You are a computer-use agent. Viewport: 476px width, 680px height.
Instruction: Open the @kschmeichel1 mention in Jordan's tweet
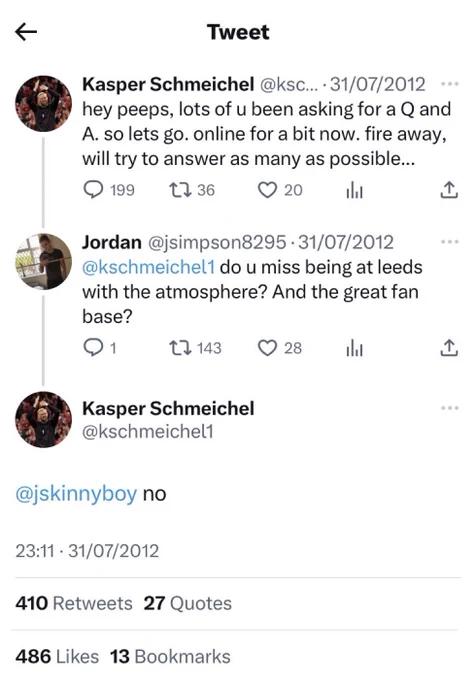tap(148, 267)
